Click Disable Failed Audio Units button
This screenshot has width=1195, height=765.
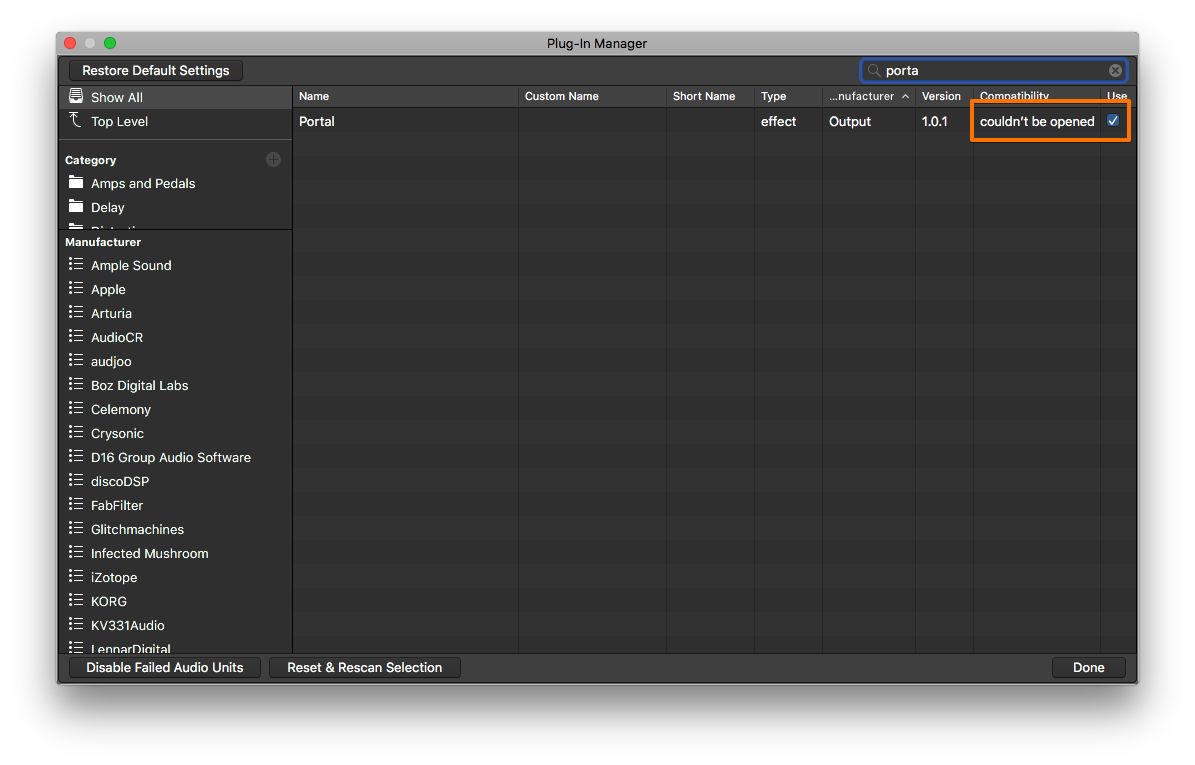pyautogui.click(x=165, y=667)
